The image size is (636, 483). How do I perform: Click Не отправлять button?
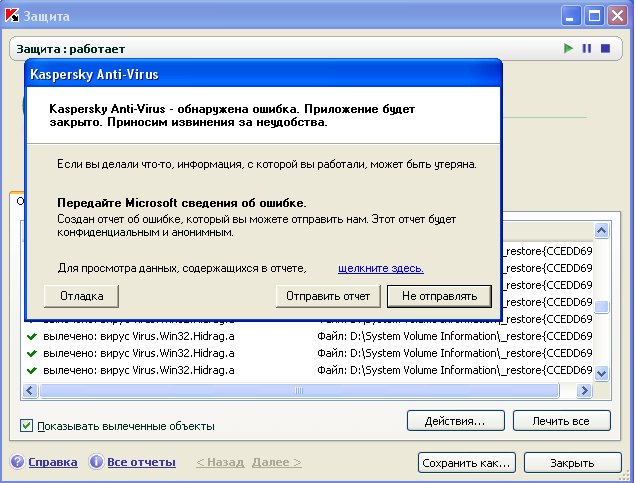coord(439,296)
